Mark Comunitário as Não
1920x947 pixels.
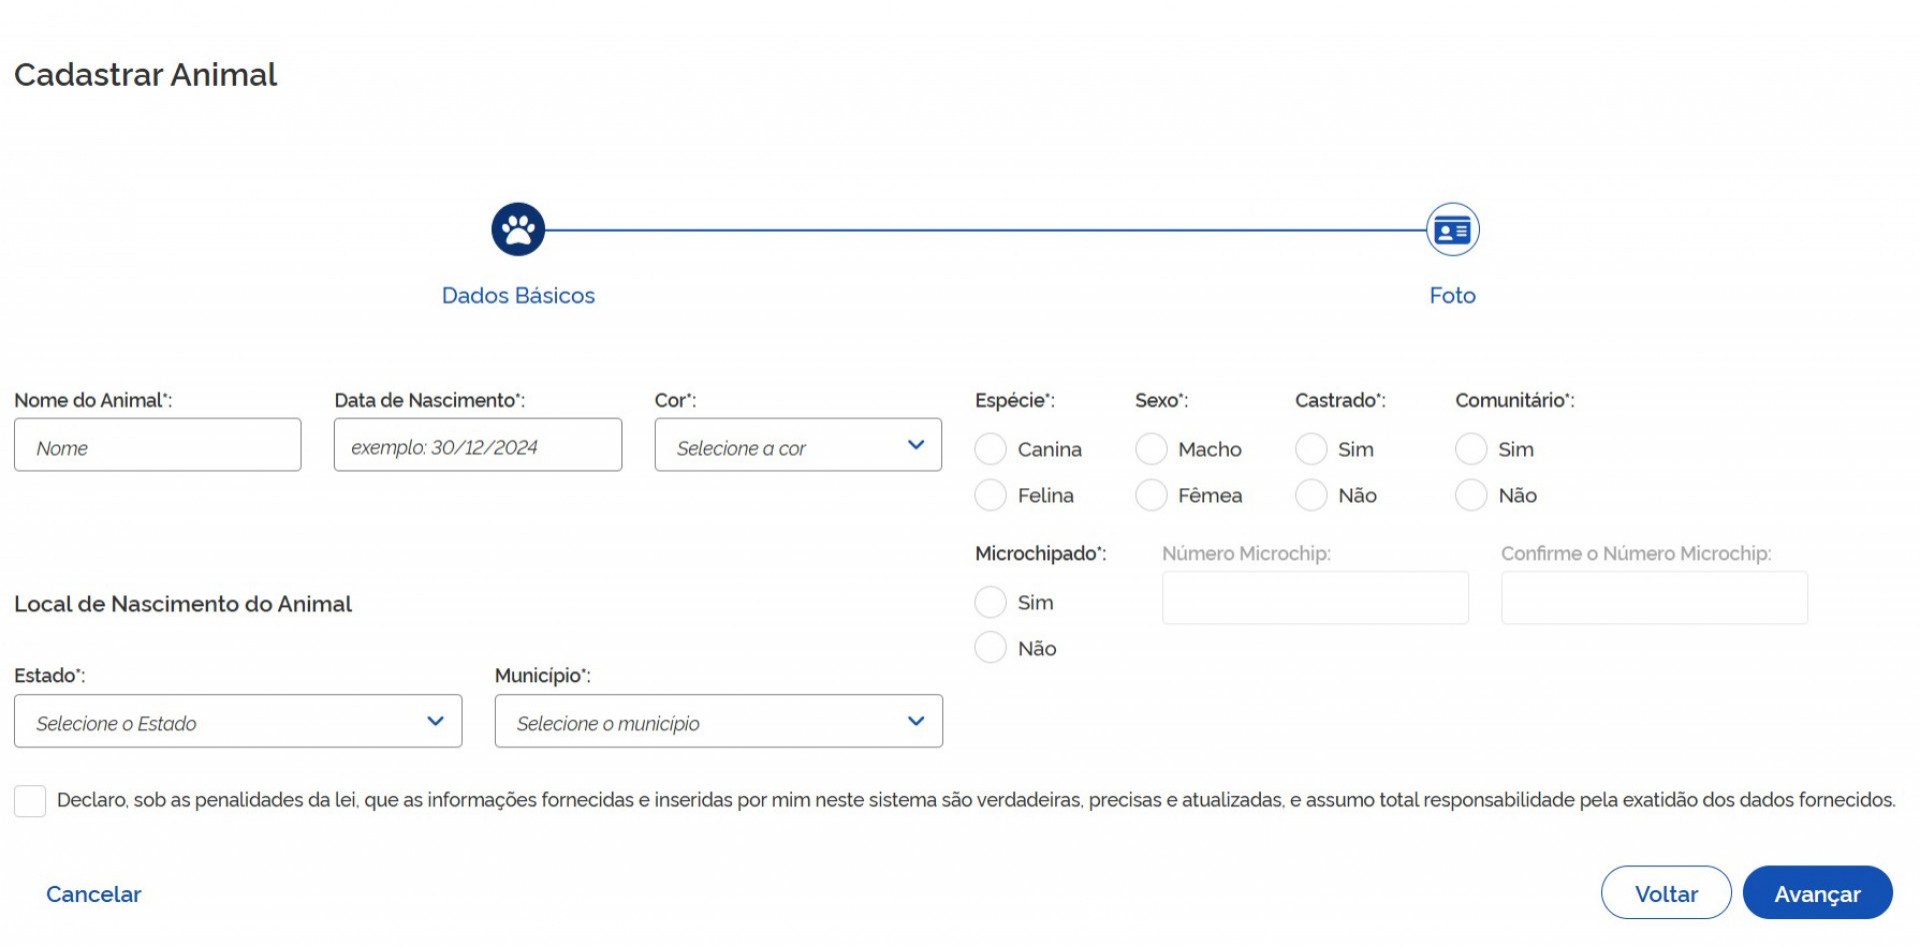[x=1471, y=495]
